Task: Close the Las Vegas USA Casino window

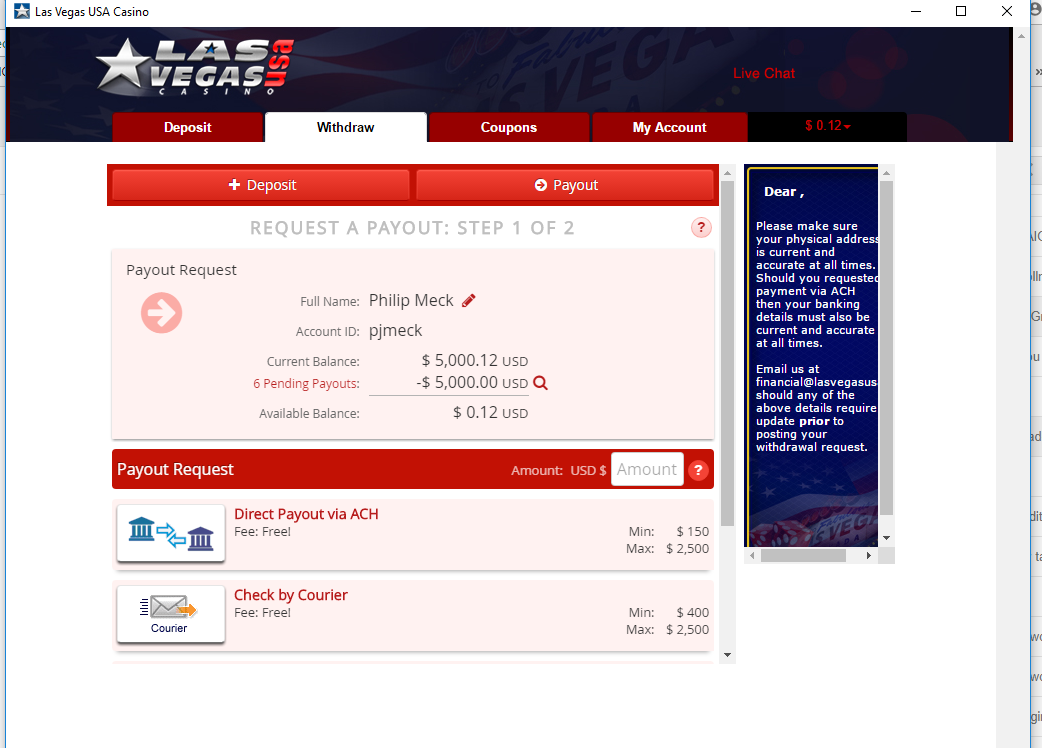Action: [x=1007, y=11]
